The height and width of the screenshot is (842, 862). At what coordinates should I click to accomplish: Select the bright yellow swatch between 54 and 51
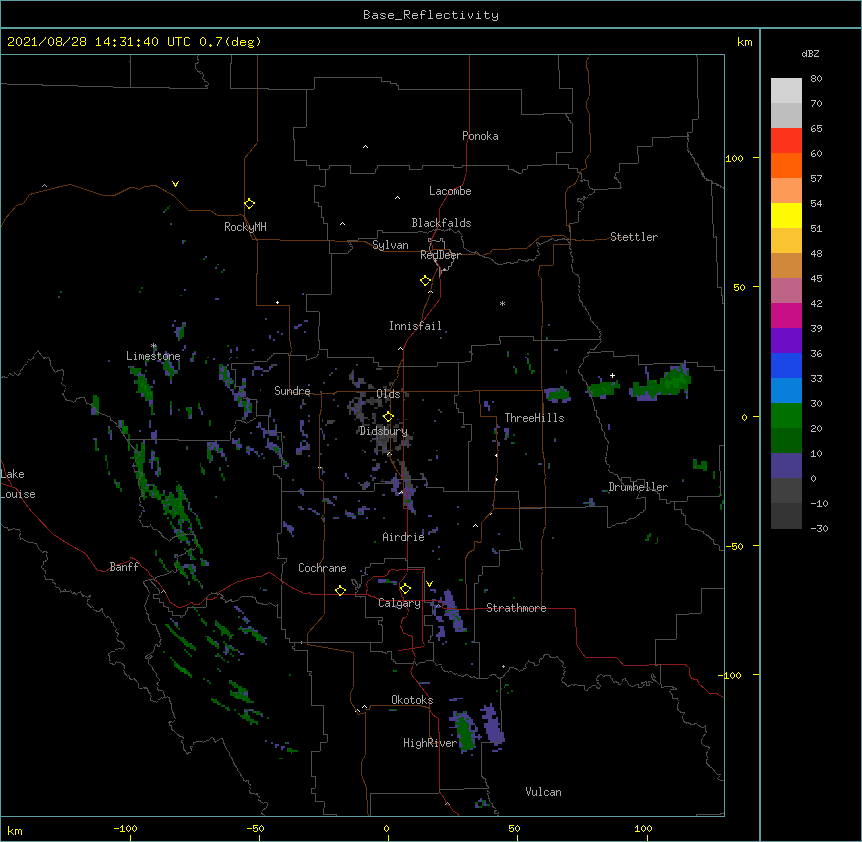point(786,215)
